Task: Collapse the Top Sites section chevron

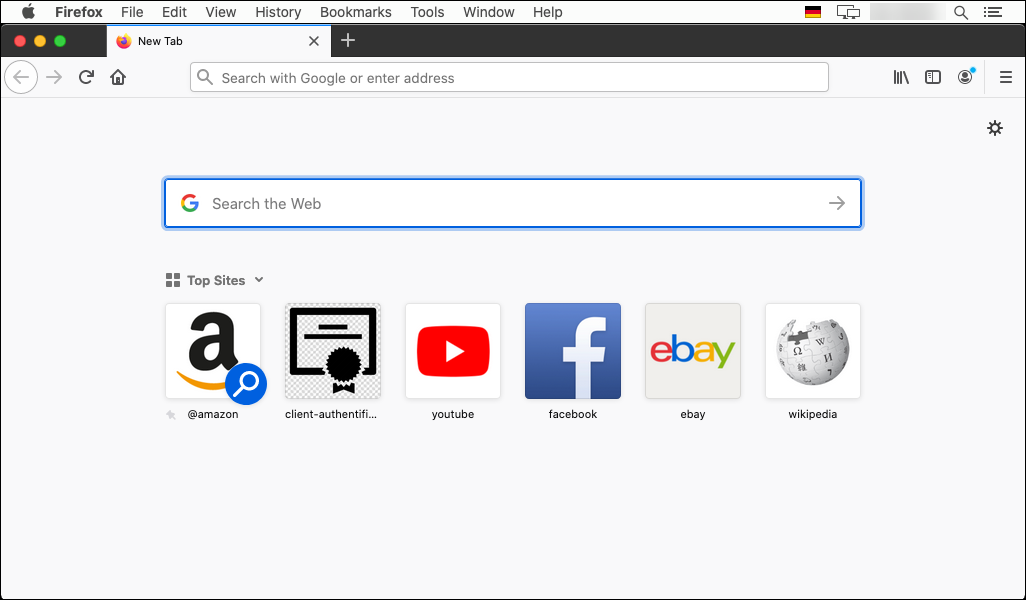Action: point(259,280)
